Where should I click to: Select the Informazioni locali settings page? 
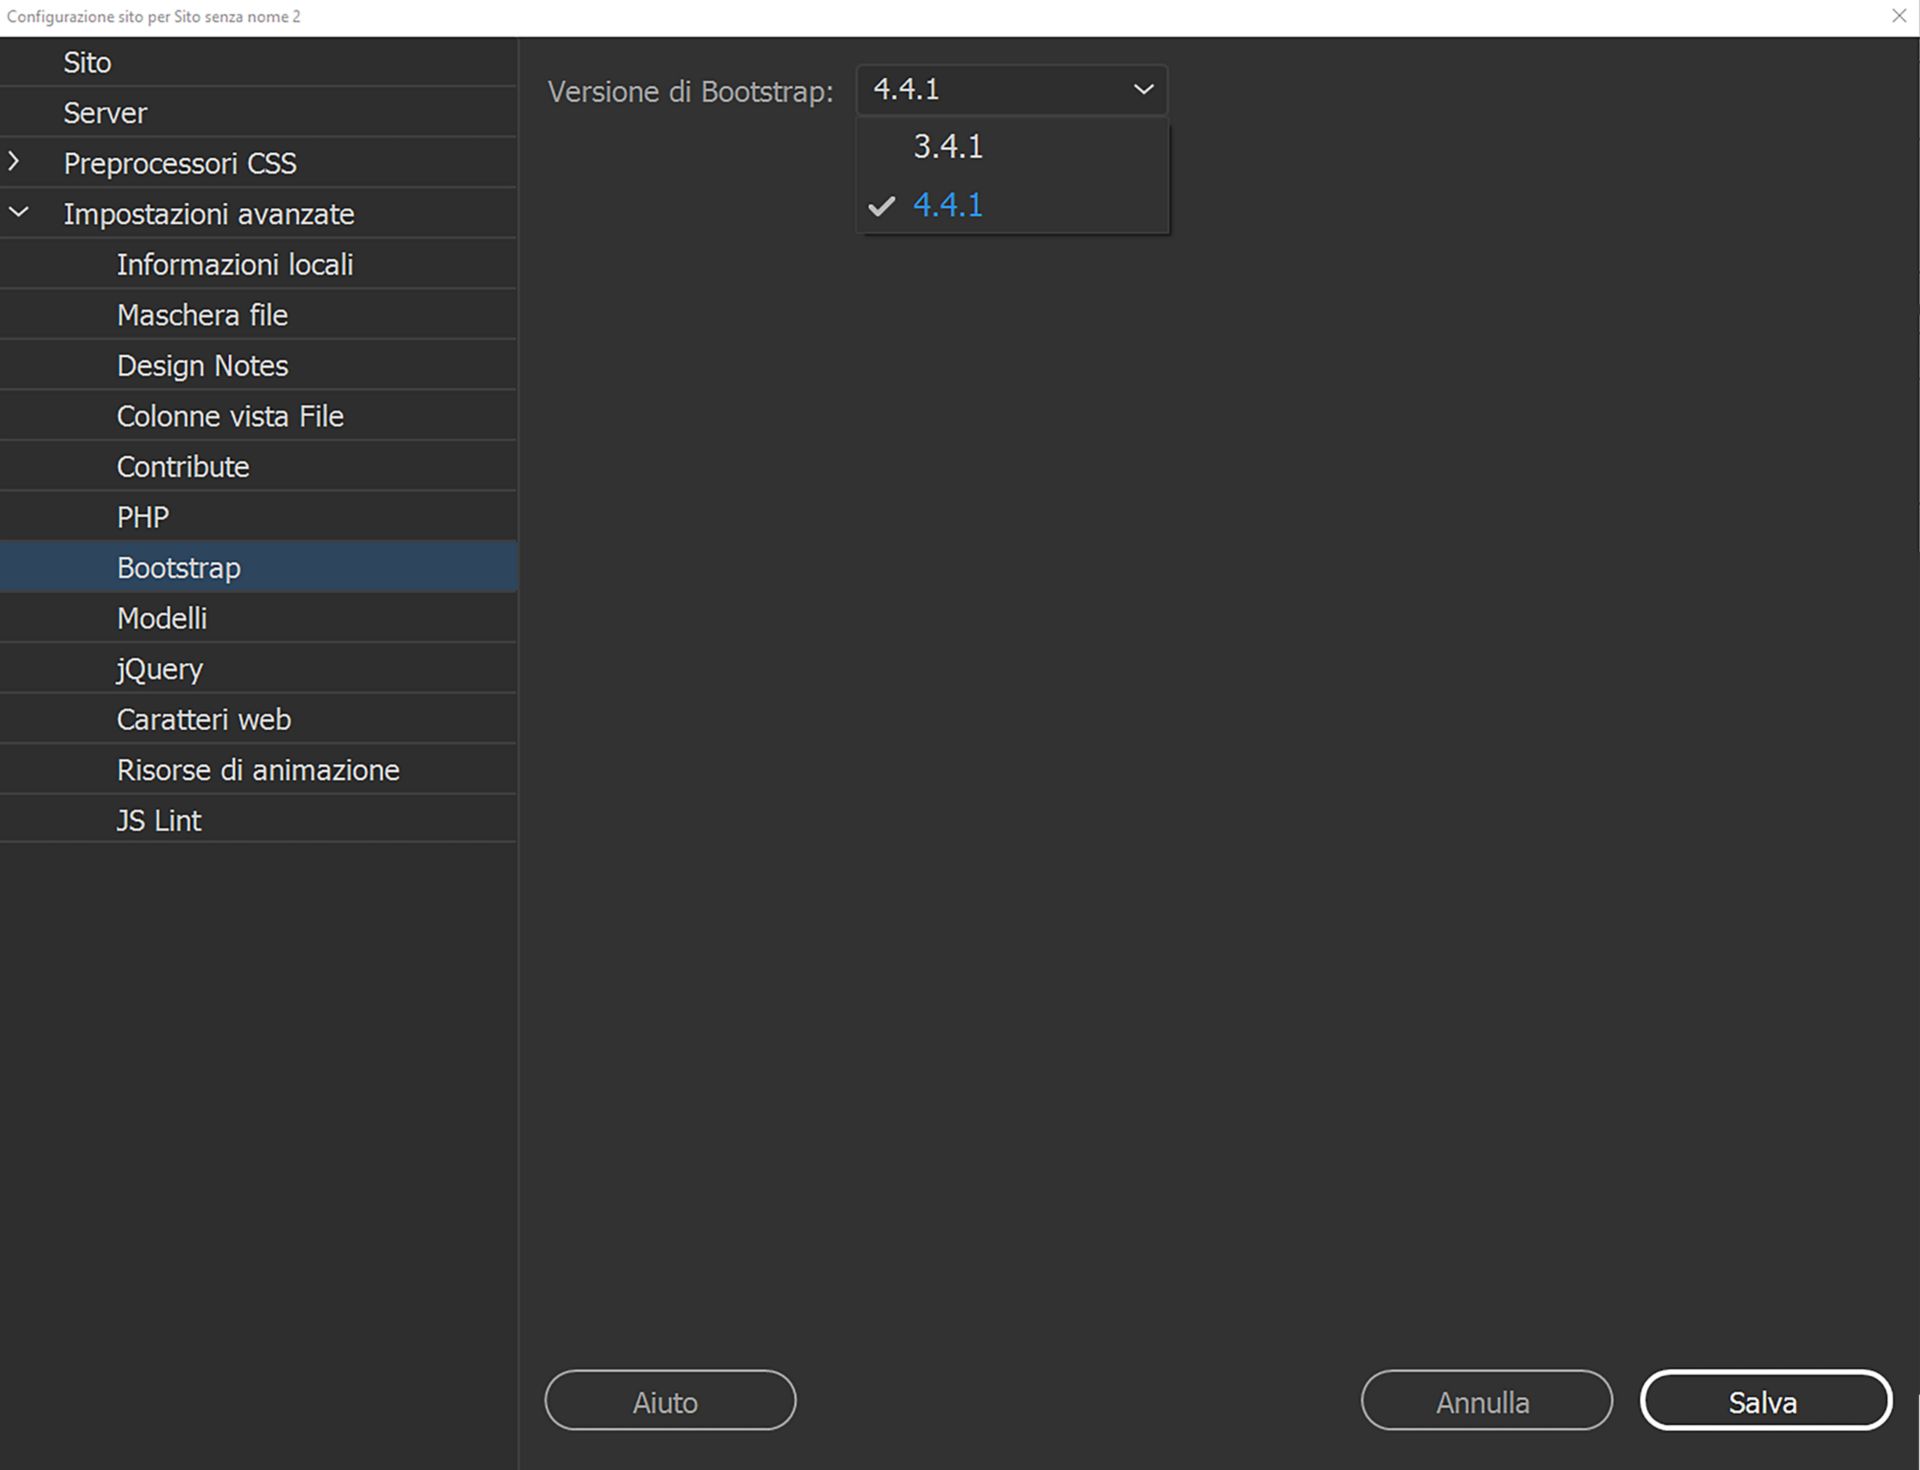point(235,264)
